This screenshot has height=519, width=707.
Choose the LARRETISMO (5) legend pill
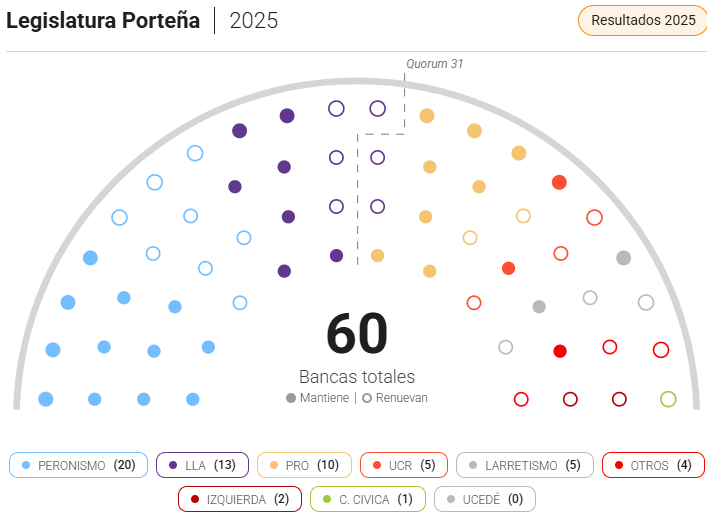525,465
